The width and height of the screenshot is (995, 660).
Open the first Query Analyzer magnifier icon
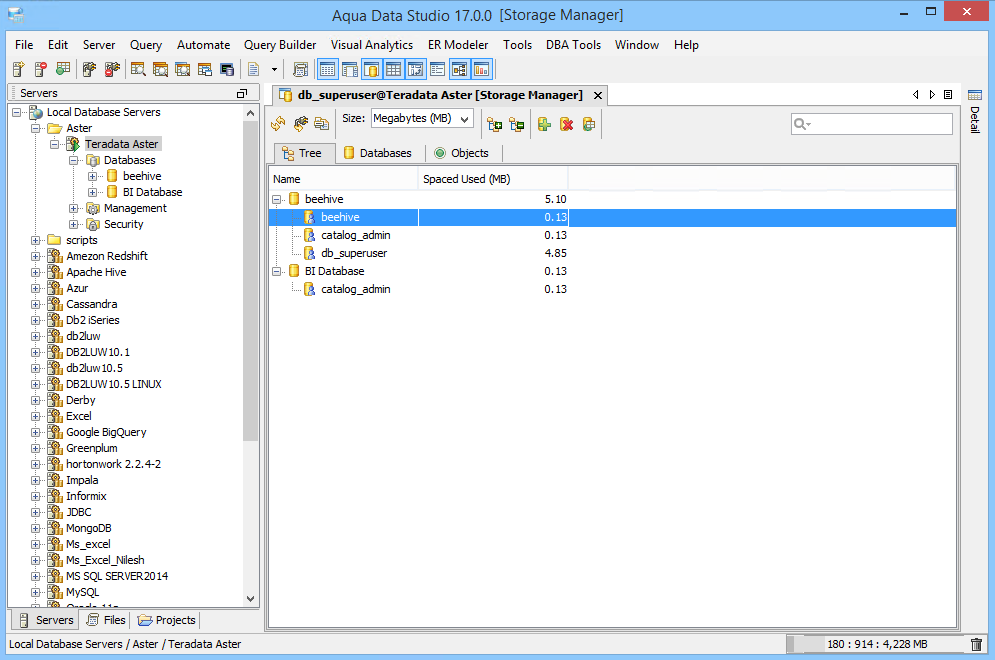point(138,69)
